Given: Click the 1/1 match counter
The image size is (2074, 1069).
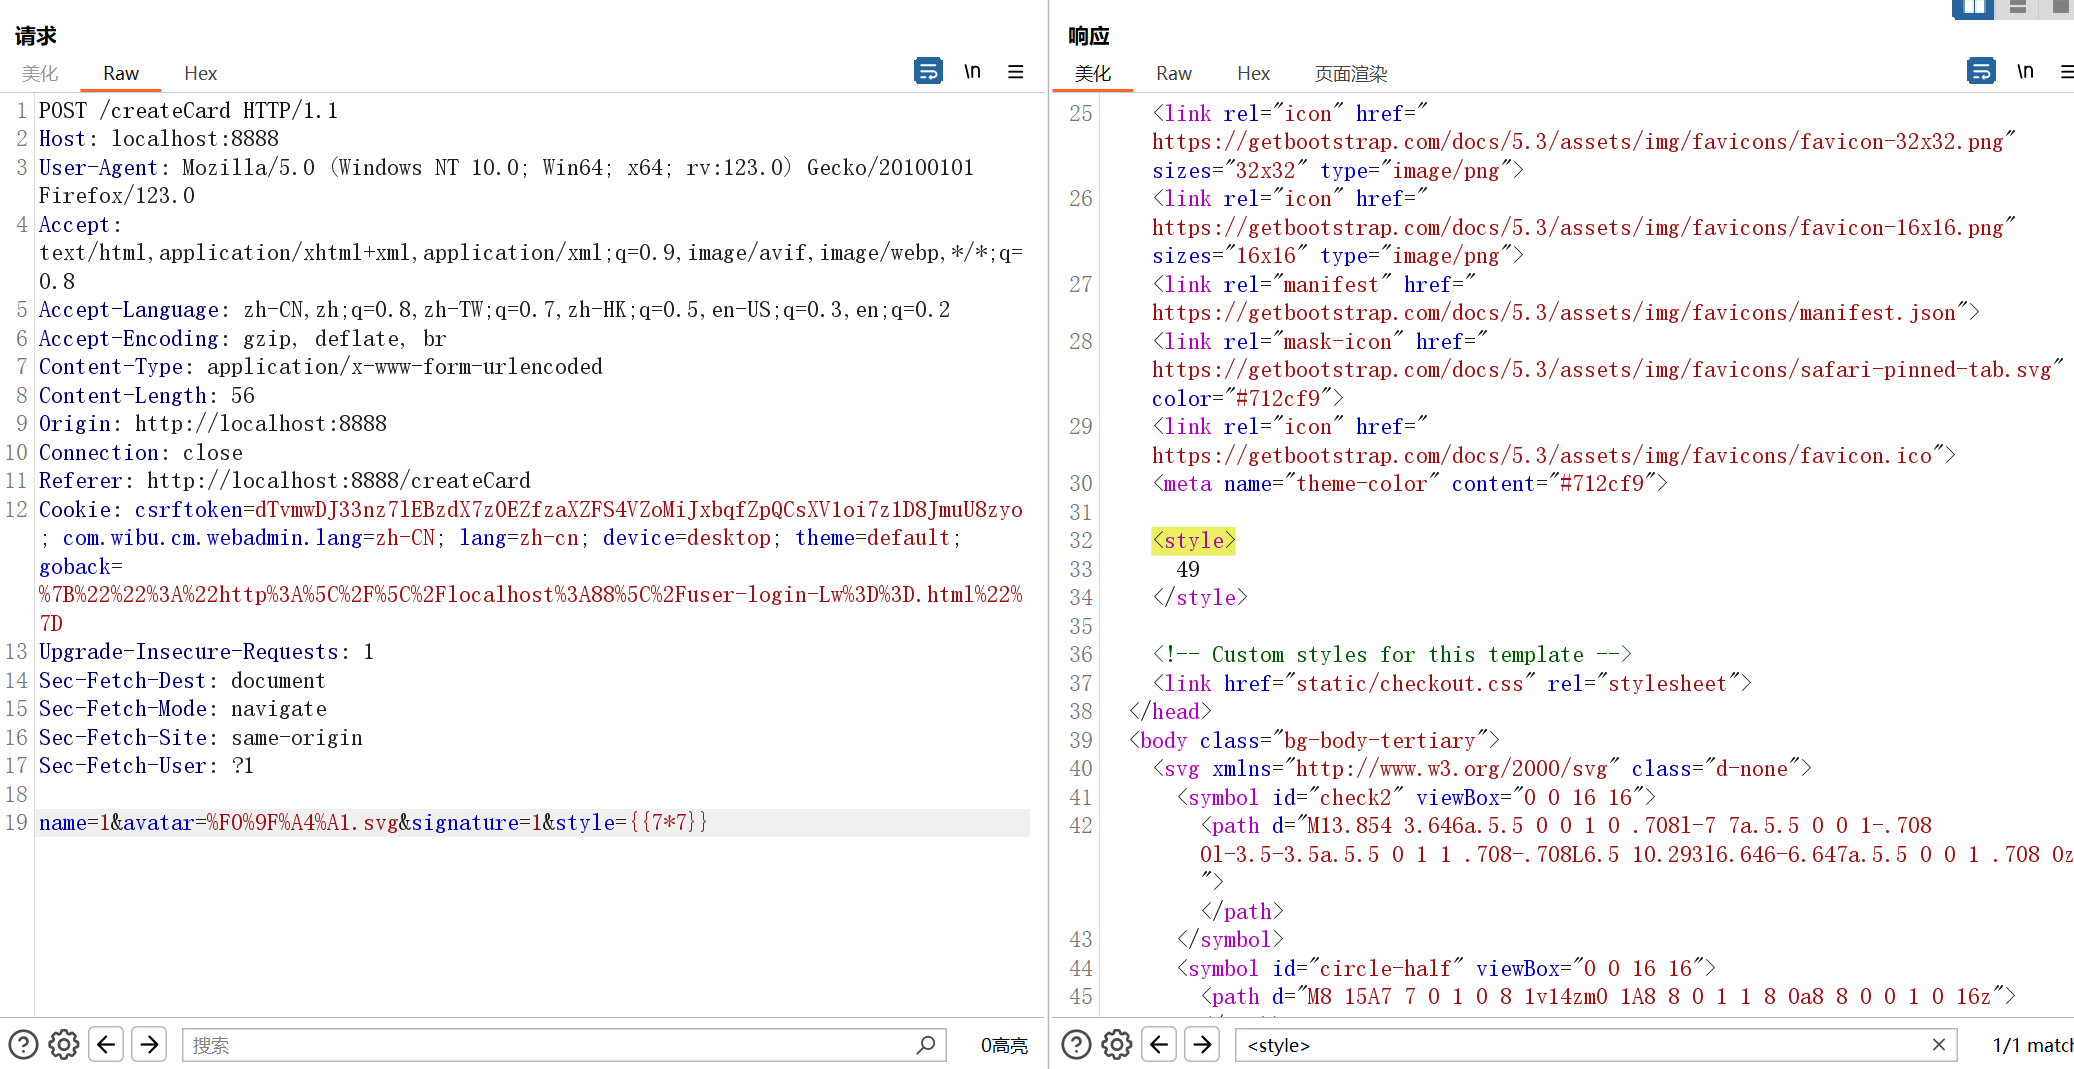Looking at the screenshot, I should pos(2032,1045).
